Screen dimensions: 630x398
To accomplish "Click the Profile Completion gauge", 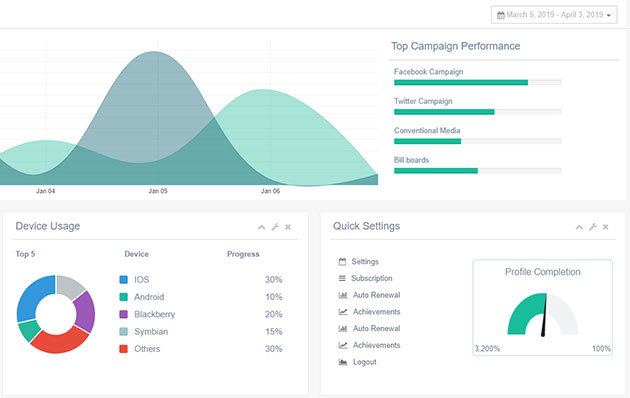I will tap(542, 314).
